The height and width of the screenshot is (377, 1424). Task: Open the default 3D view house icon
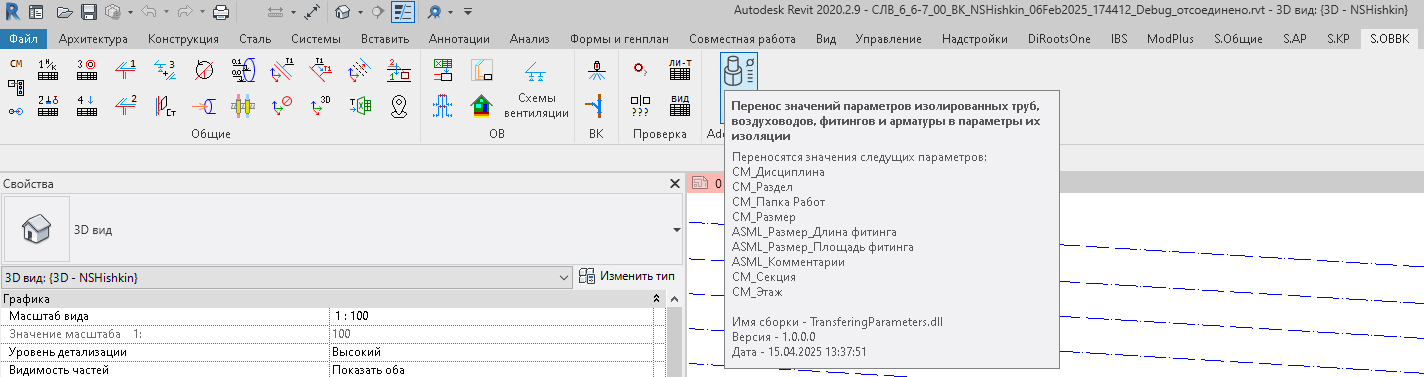[x=343, y=13]
